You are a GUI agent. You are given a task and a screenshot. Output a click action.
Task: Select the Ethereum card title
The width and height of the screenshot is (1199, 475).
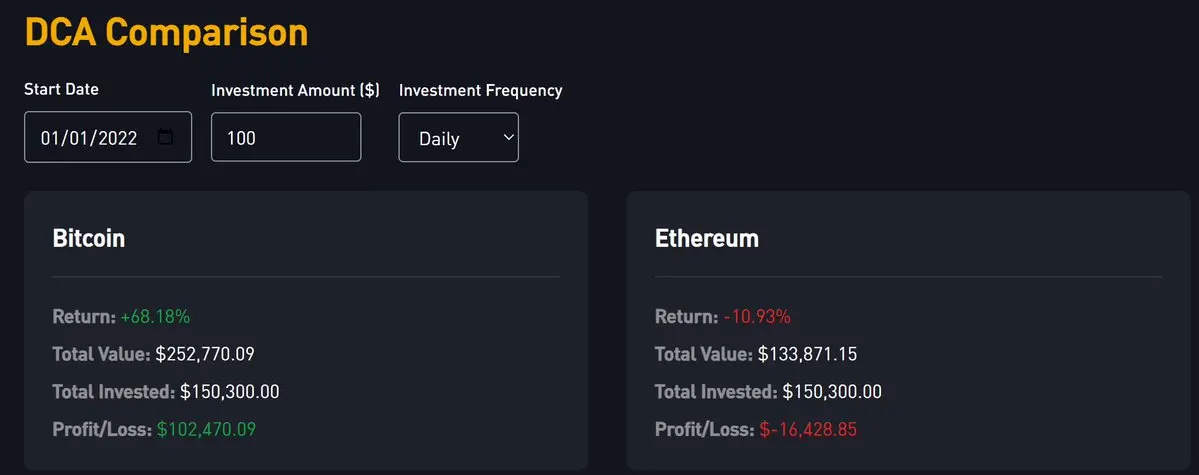[706, 238]
